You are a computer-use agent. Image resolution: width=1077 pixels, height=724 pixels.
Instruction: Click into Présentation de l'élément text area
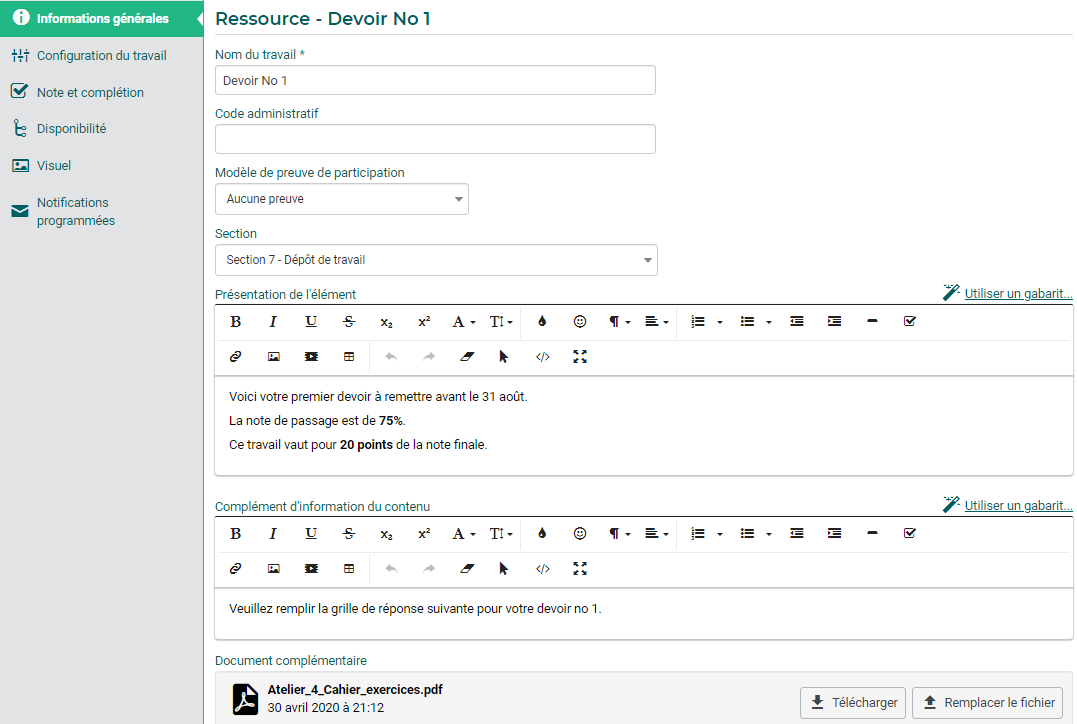pyautogui.click(x=644, y=425)
